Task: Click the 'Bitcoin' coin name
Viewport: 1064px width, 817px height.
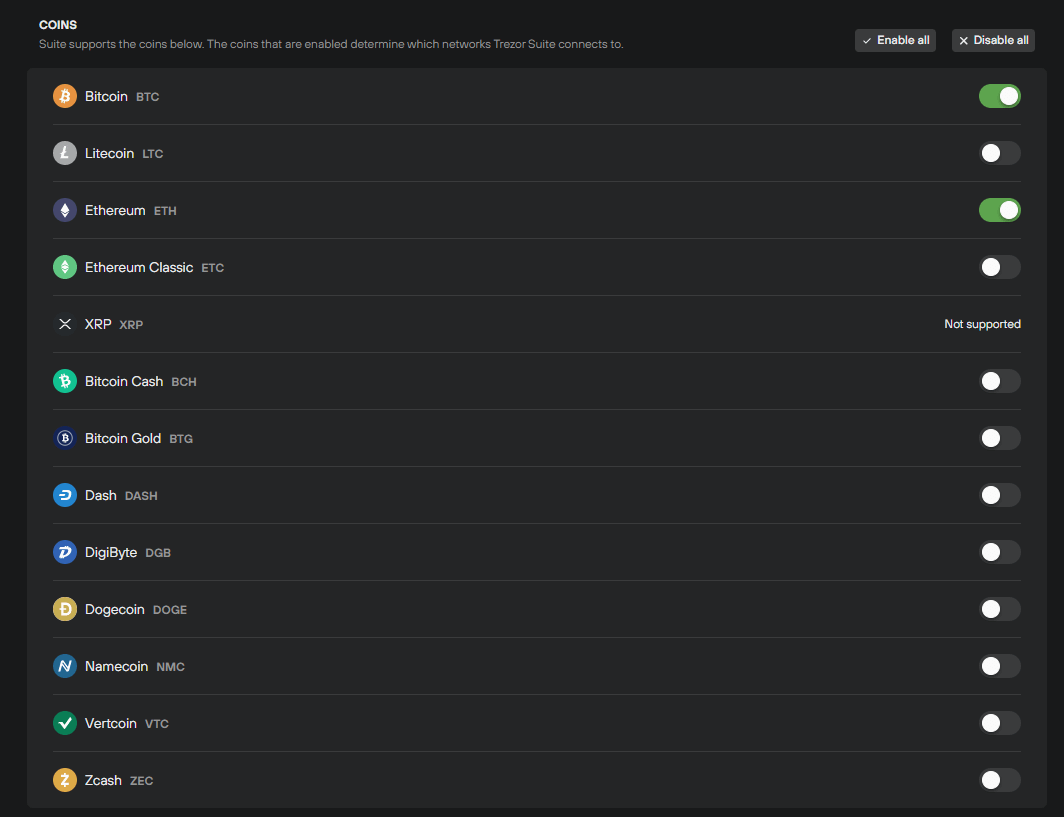Action: pyautogui.click(x=106, y=96)
